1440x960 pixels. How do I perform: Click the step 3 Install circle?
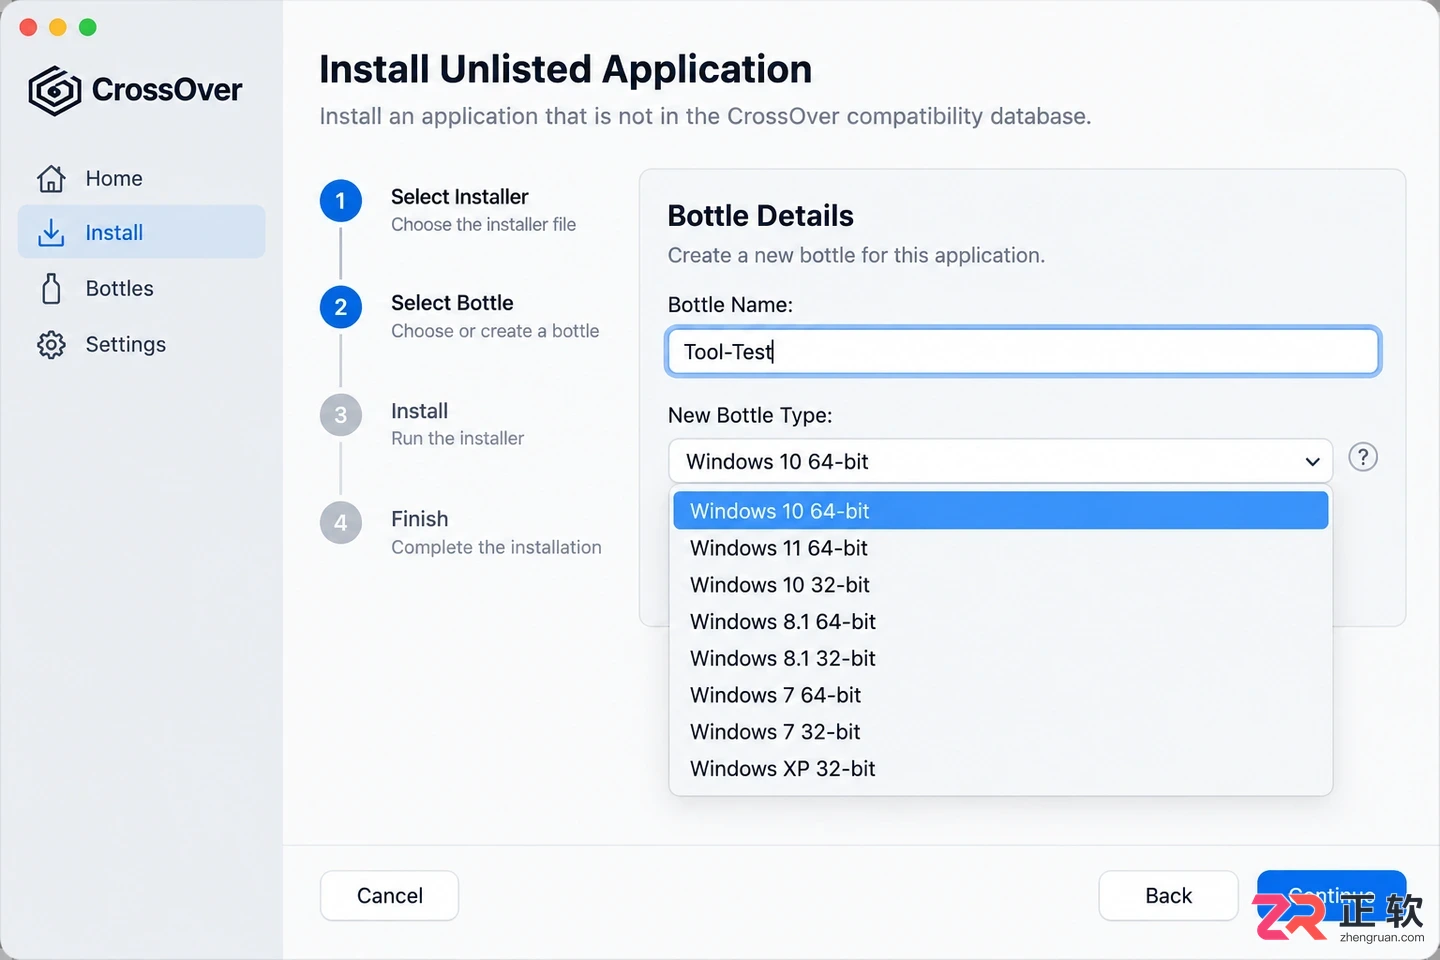coord(341,415)
